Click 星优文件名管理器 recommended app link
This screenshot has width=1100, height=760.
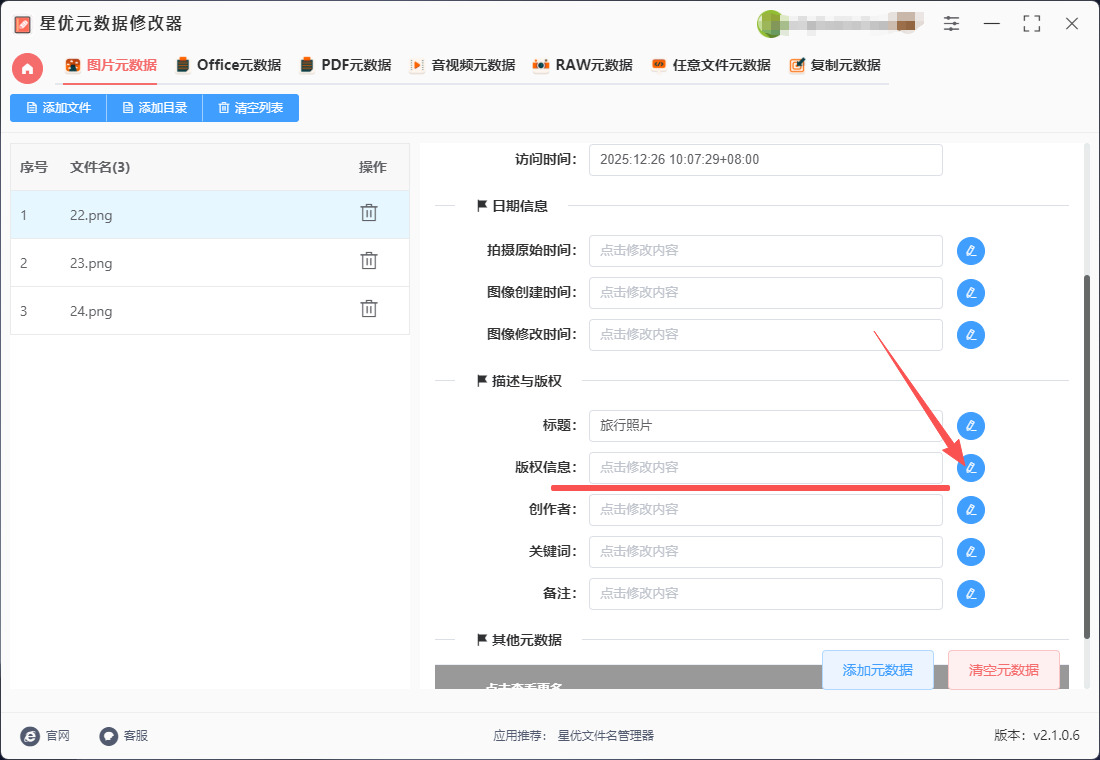click(605, 735)
